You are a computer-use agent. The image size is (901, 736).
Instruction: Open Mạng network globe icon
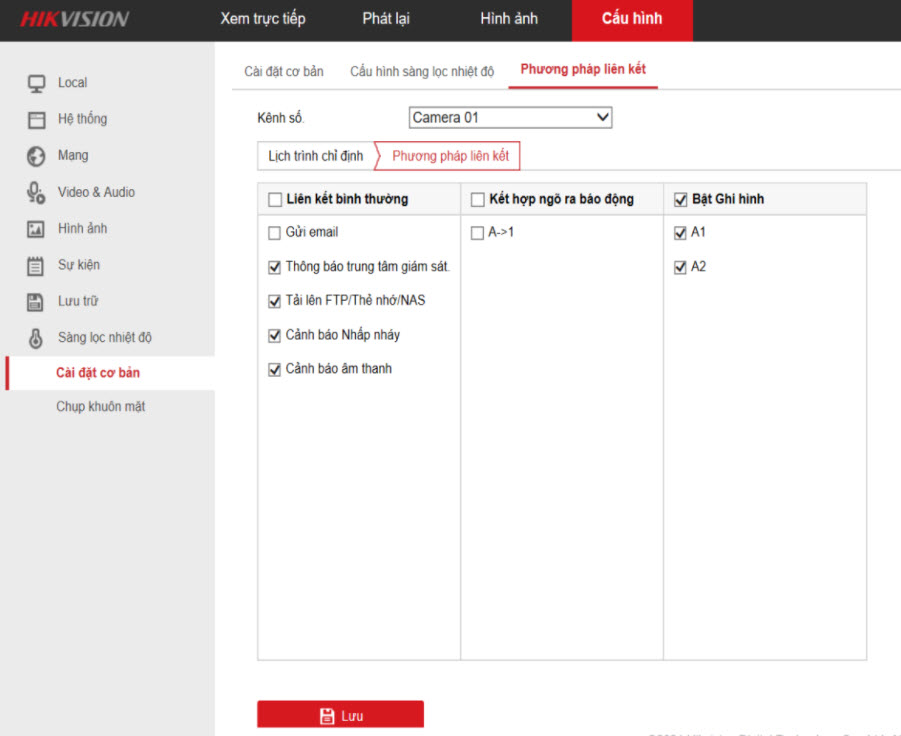coord(36,156)
